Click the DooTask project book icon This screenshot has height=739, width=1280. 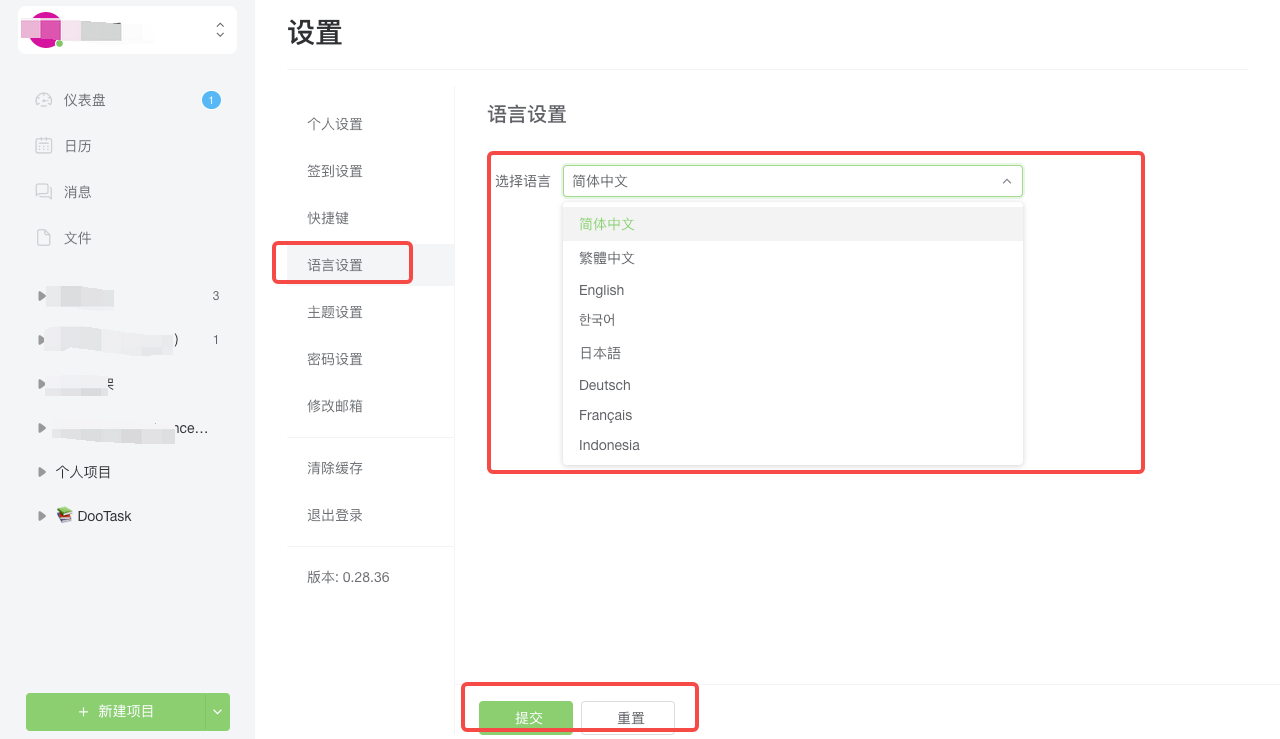tap(65, 515)
